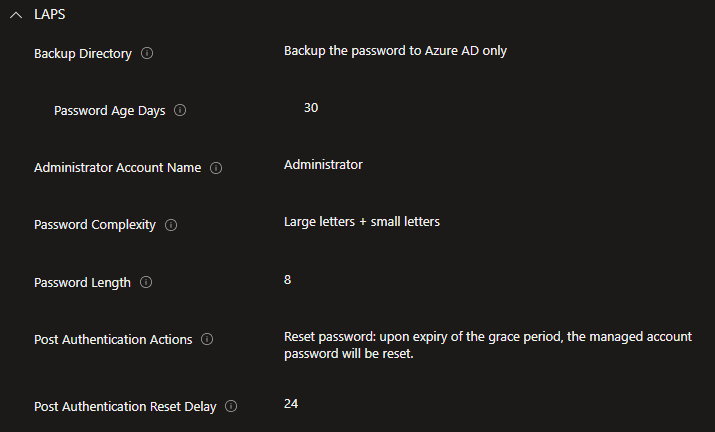The height and width of the screenshot is (432, 715).
Task: Click the Reset Delay value 24
Action: (291, 403)
